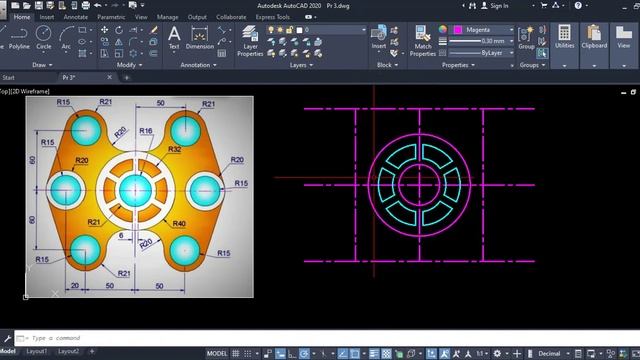The width and height of the screenshot is (640, 360).
Task: Select the Erase tool in Modify panel
Action: tap(154, 30)
